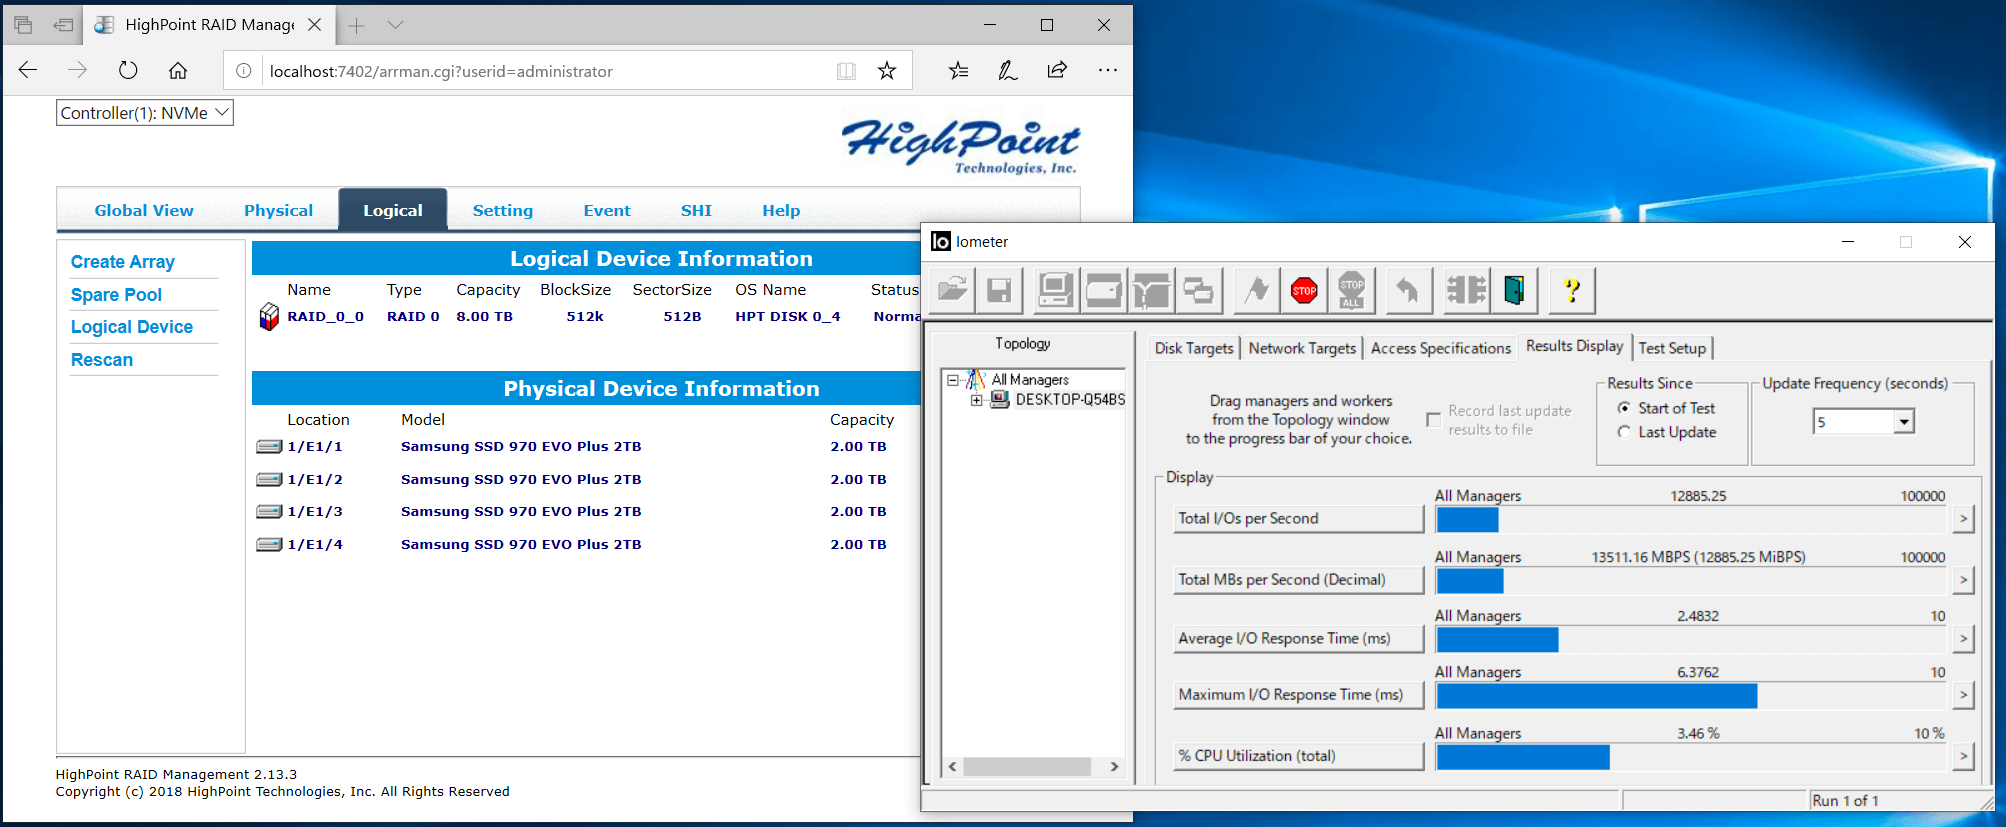Switch to the Physical tab
This screenshot has width=2006, height=827.
point(278,210)
